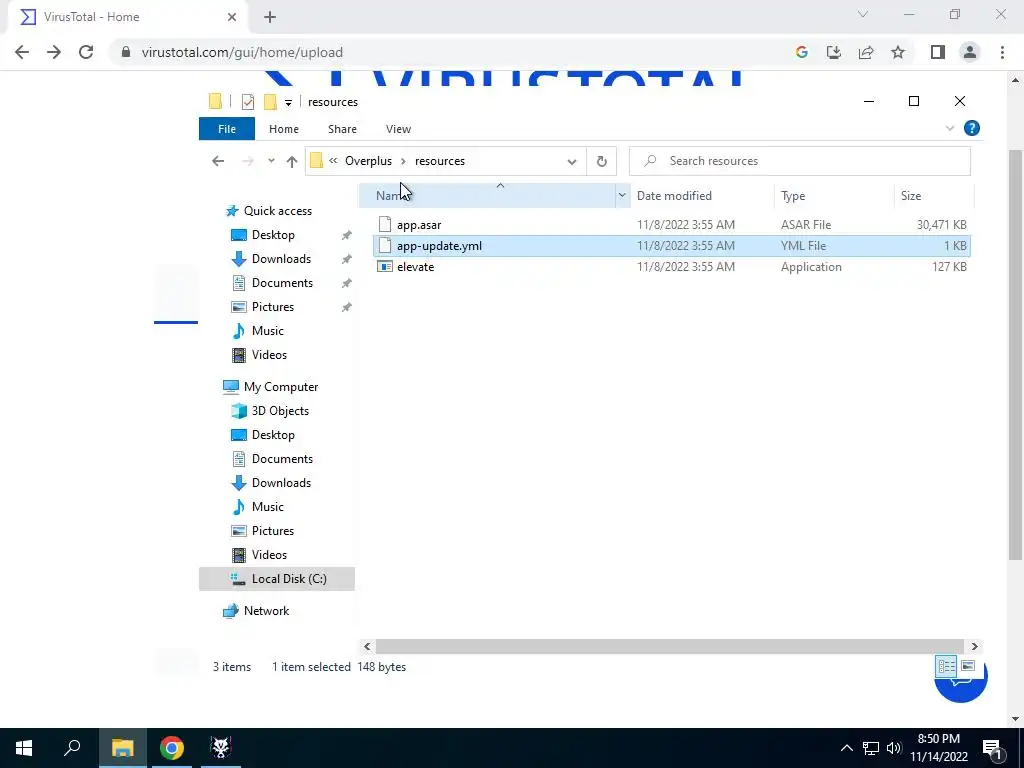Open Pictures under Quick access
The image size is (1024, 768).
pyautogui.click(x=272, y=307)
